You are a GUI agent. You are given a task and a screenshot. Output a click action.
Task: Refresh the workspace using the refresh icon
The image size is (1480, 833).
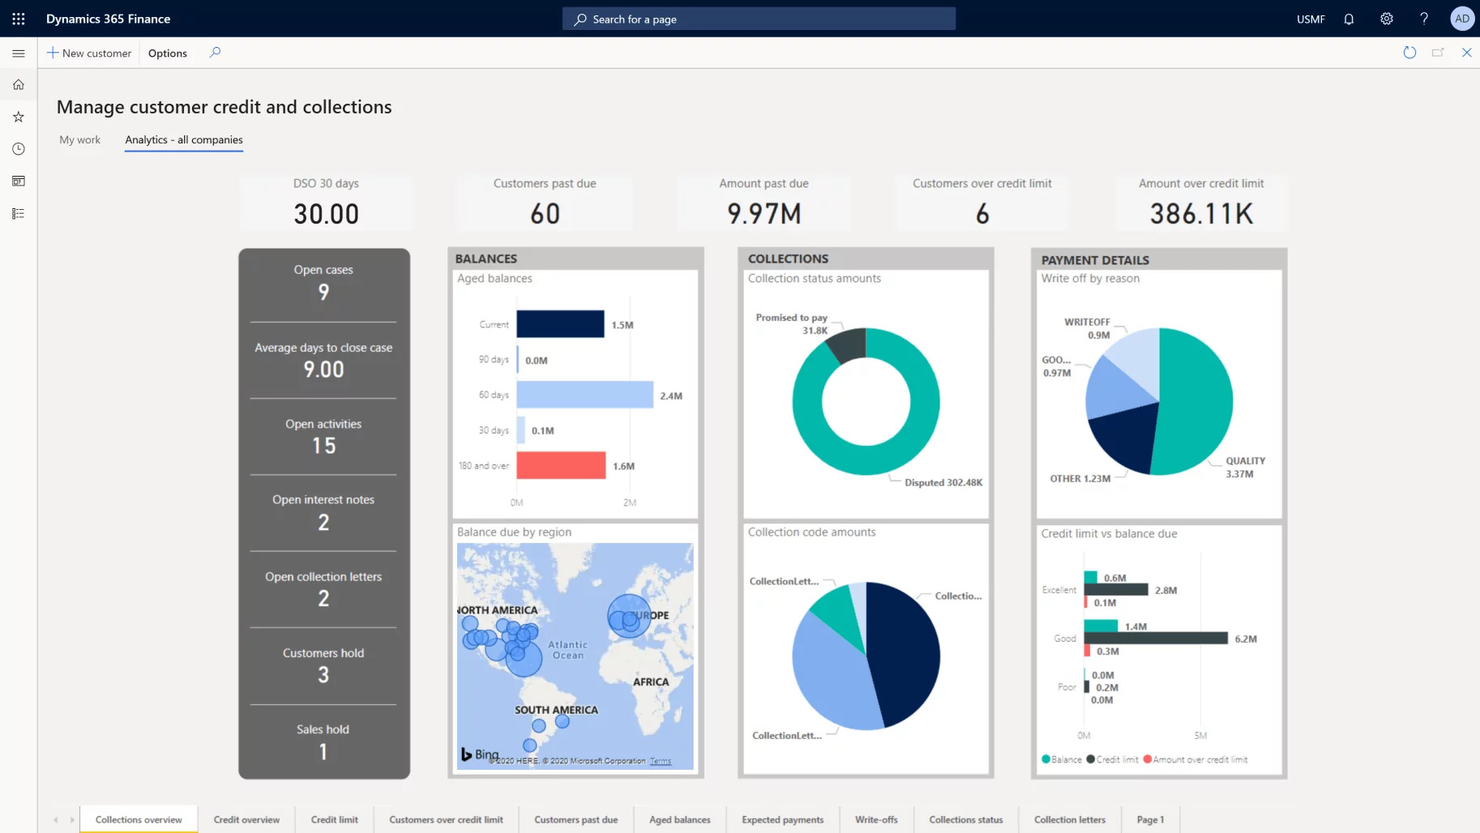[1409, 52]
